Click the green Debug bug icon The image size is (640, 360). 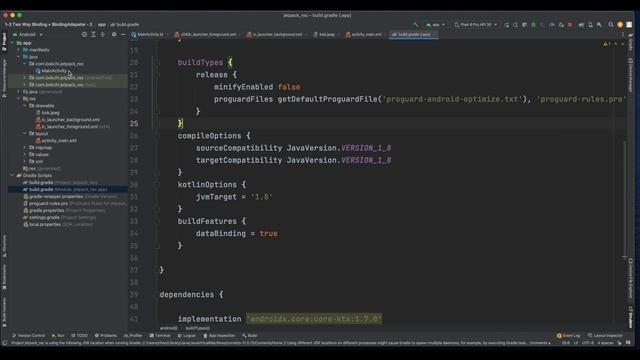(x=533, y=25)
